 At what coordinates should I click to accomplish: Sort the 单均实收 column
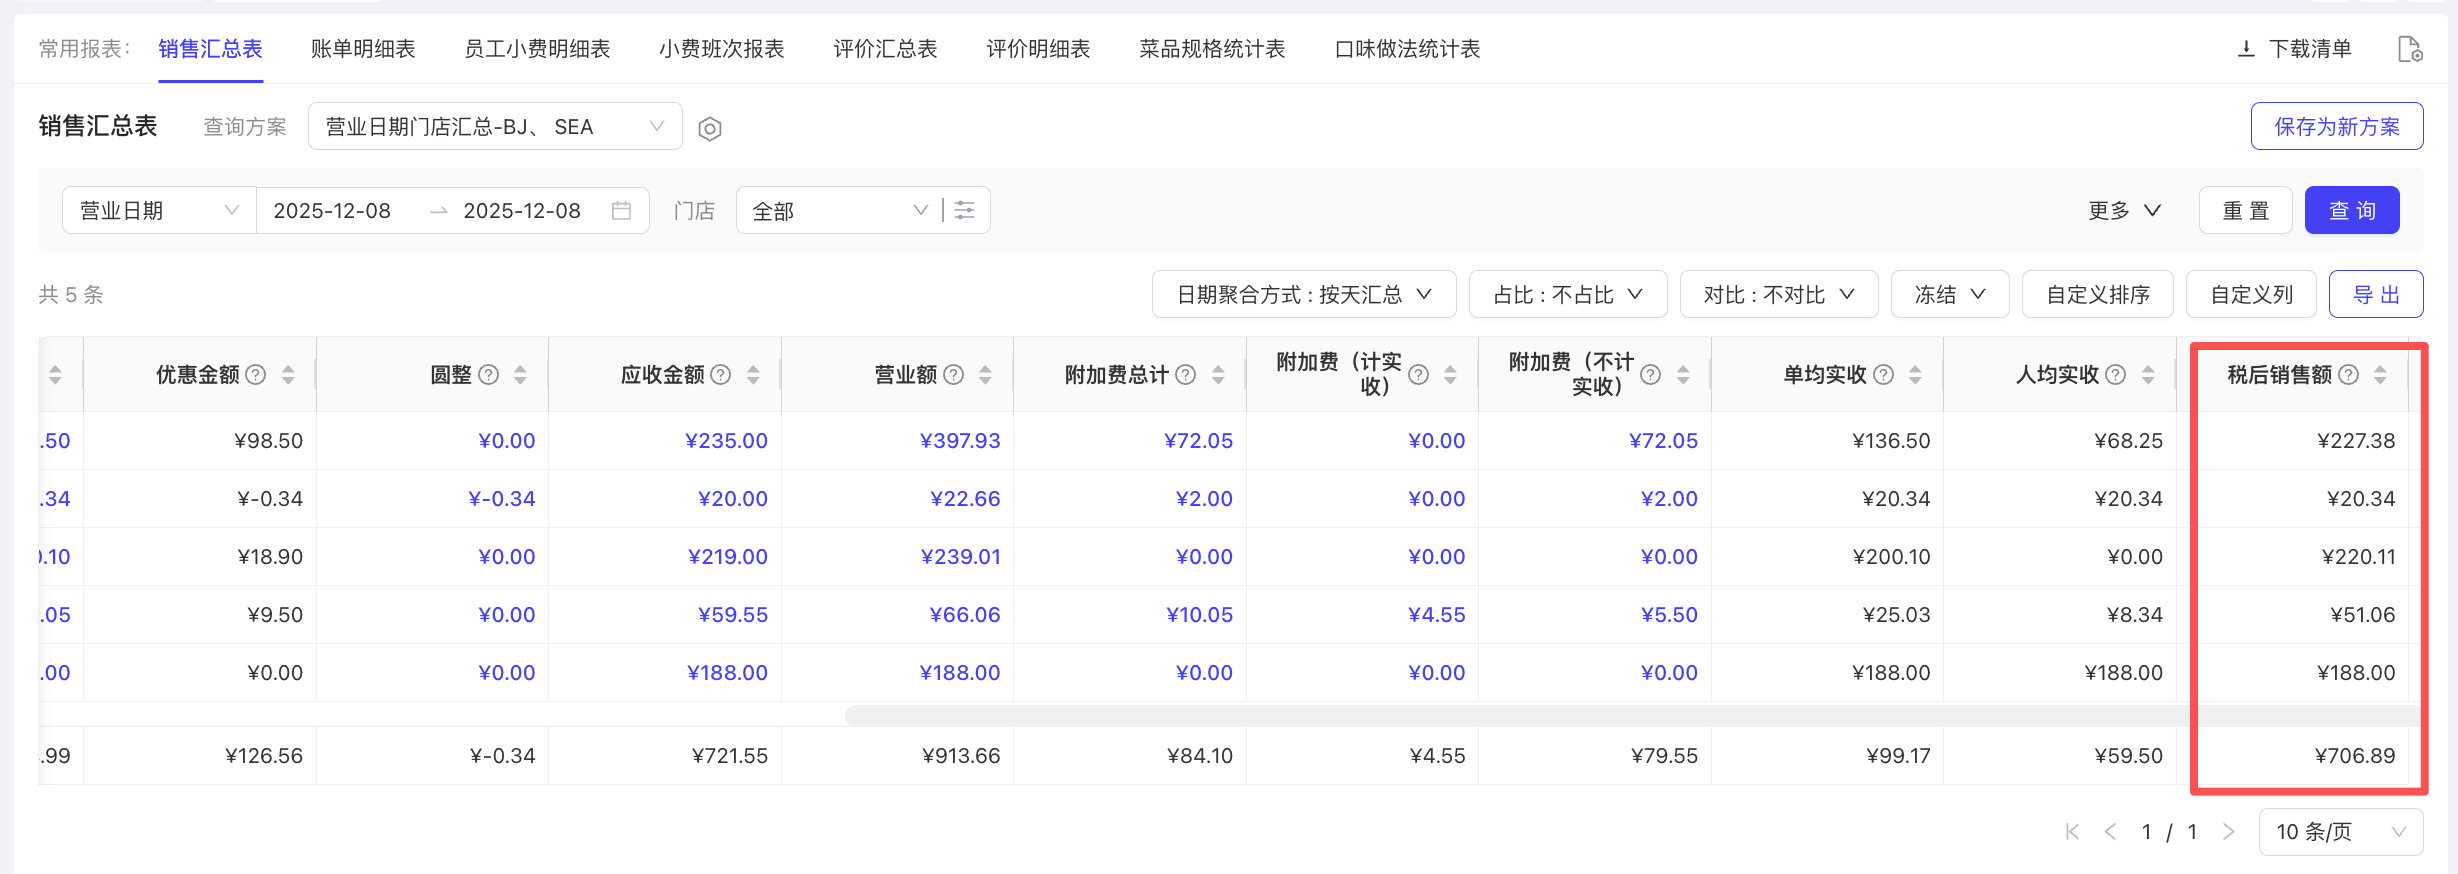(x=1915, y=375)
